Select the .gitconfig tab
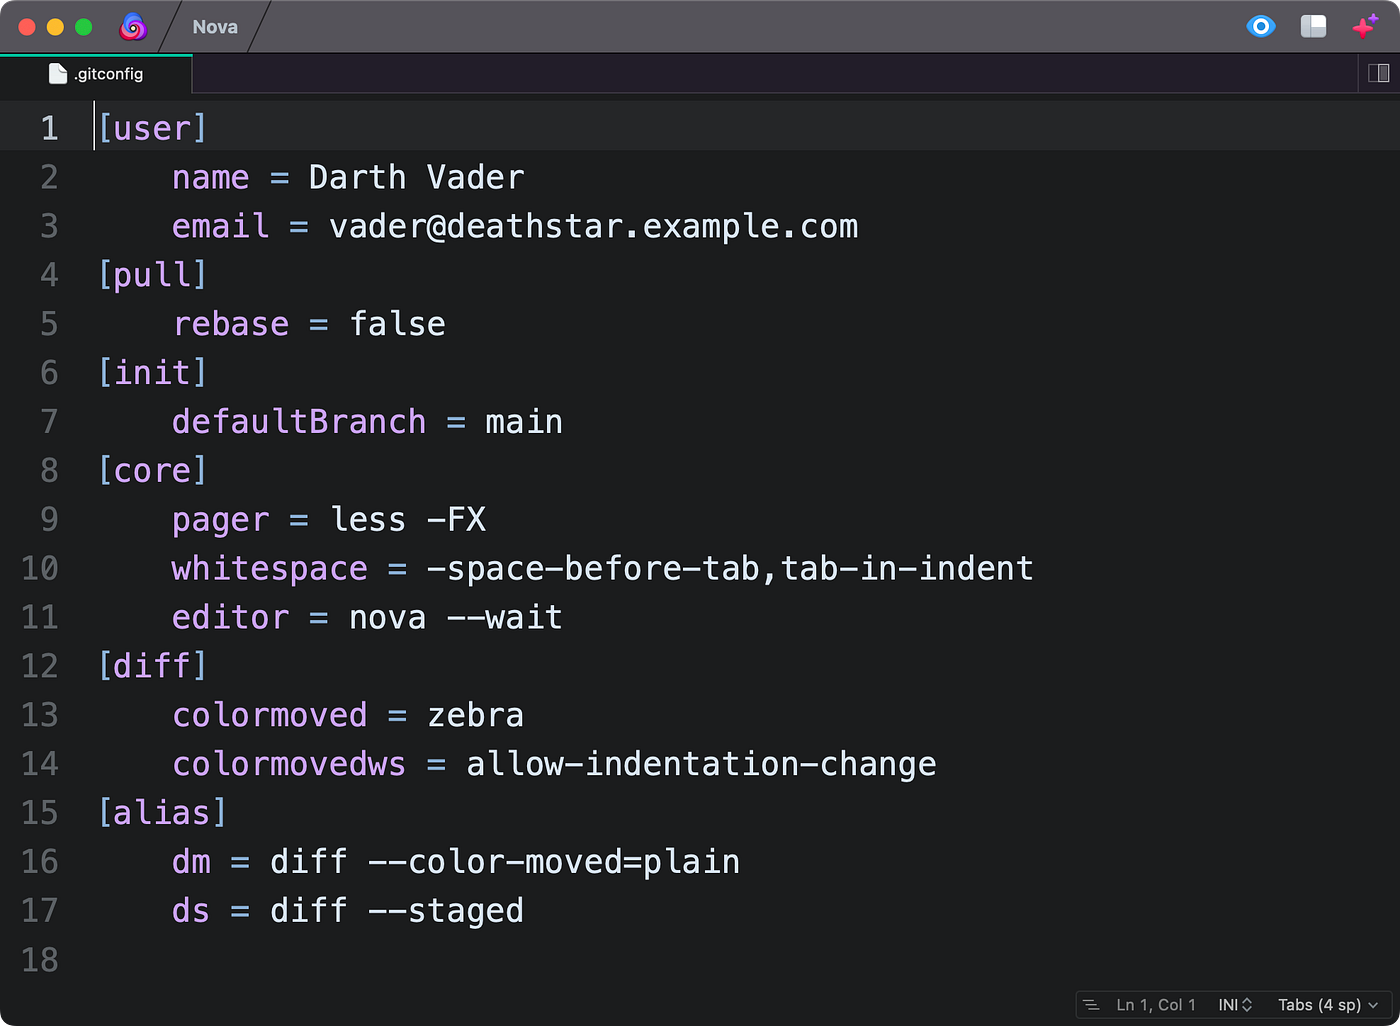This screenshot has height=1026, width=1400. pyautogui.click(x=97, y=74)
